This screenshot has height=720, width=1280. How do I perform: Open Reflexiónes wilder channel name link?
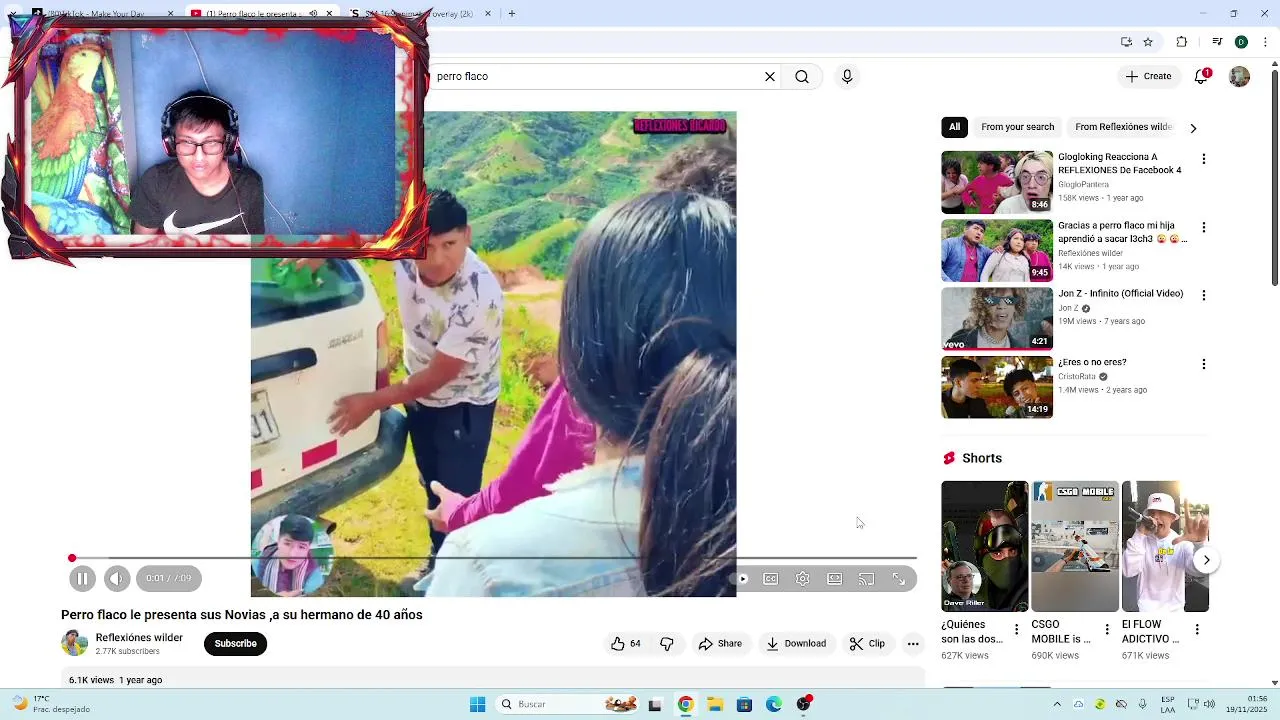139,637
